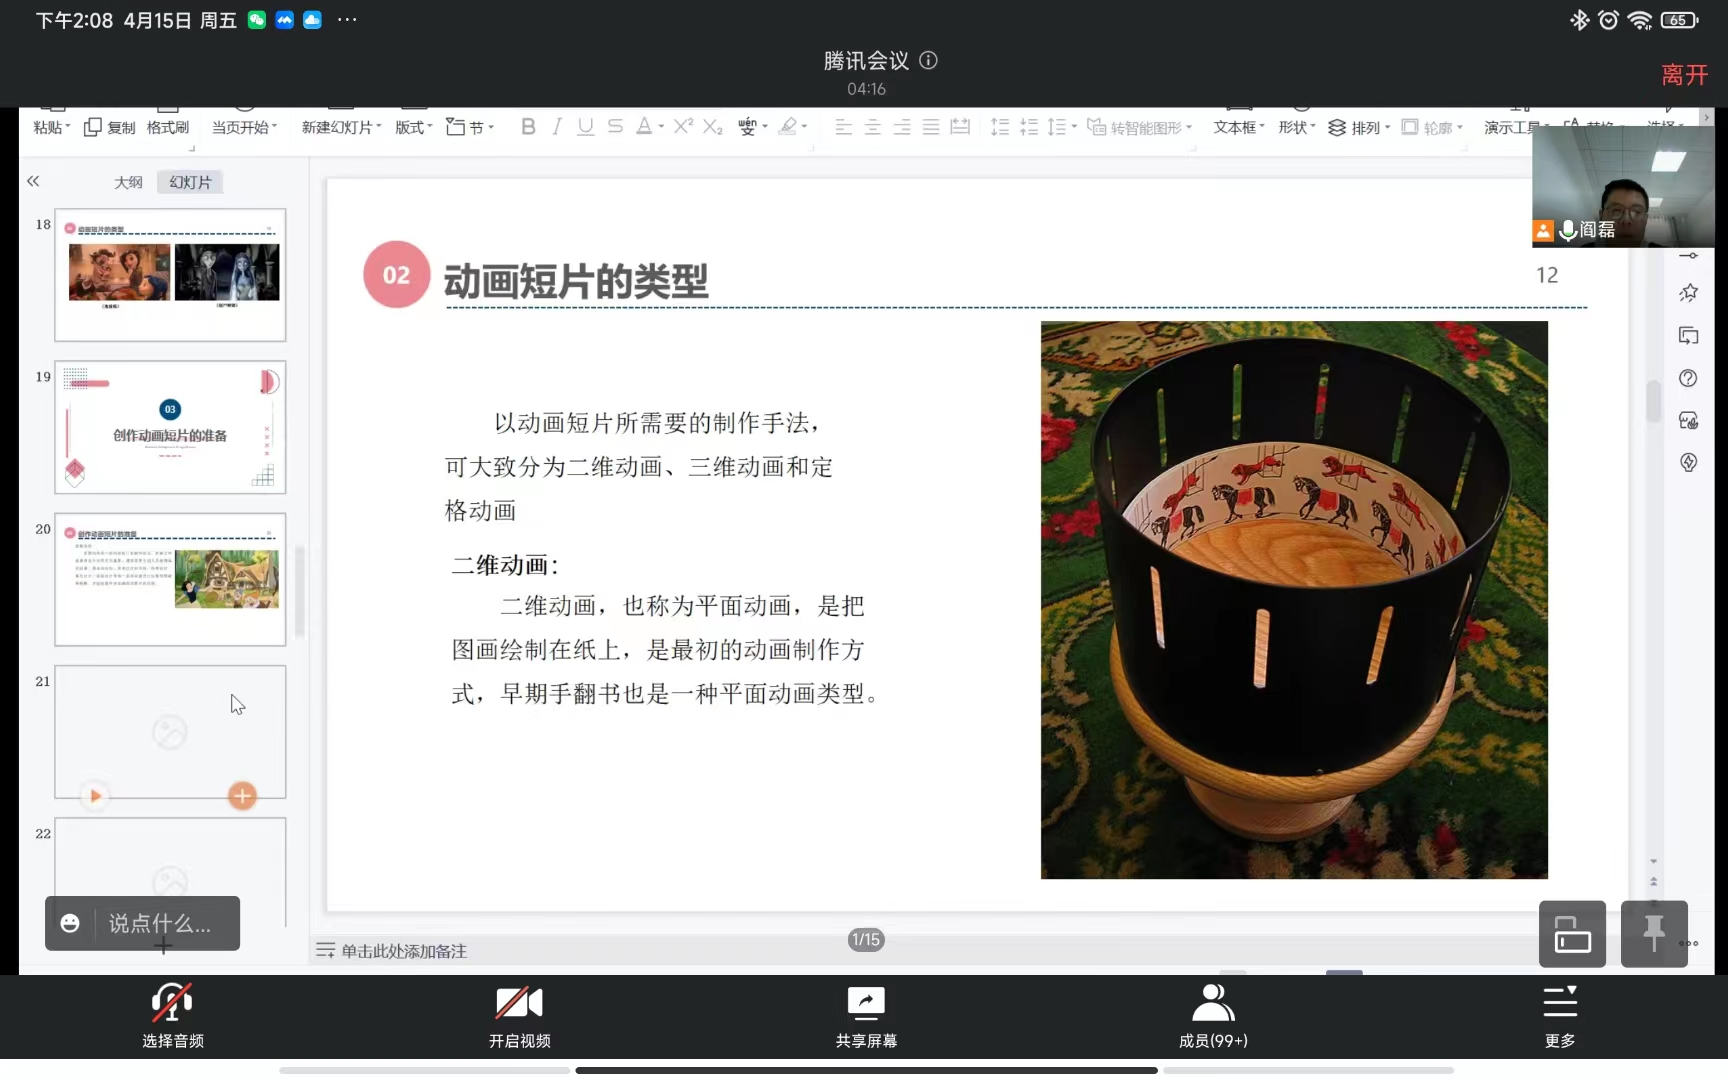
Task: Open the 更多 menu
Action: (x=1559, y=1003)
